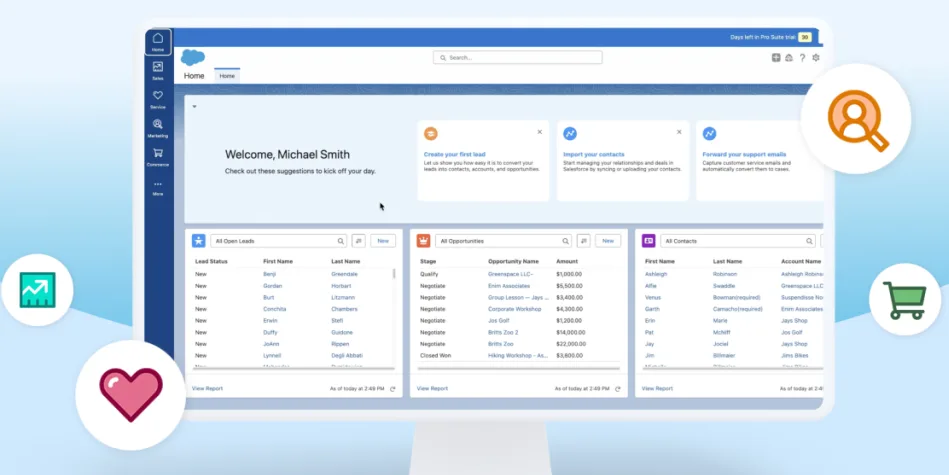Click magnifier icon in All Open Leads field
Image resolution: width=949 pixels, height=475 pixels.
click(341, 241)
